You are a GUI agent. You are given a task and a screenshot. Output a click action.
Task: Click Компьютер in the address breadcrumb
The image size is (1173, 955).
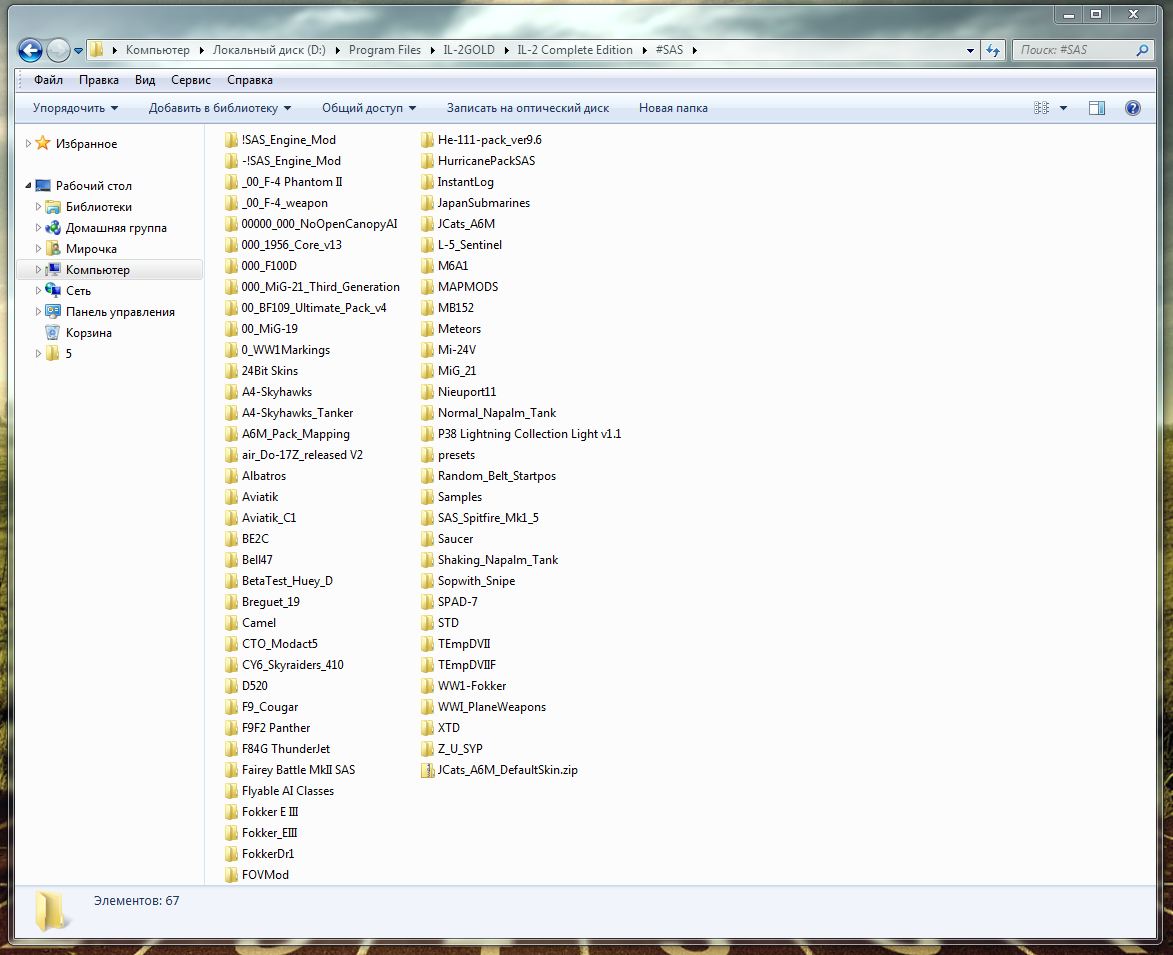click(x=157, y=50)
